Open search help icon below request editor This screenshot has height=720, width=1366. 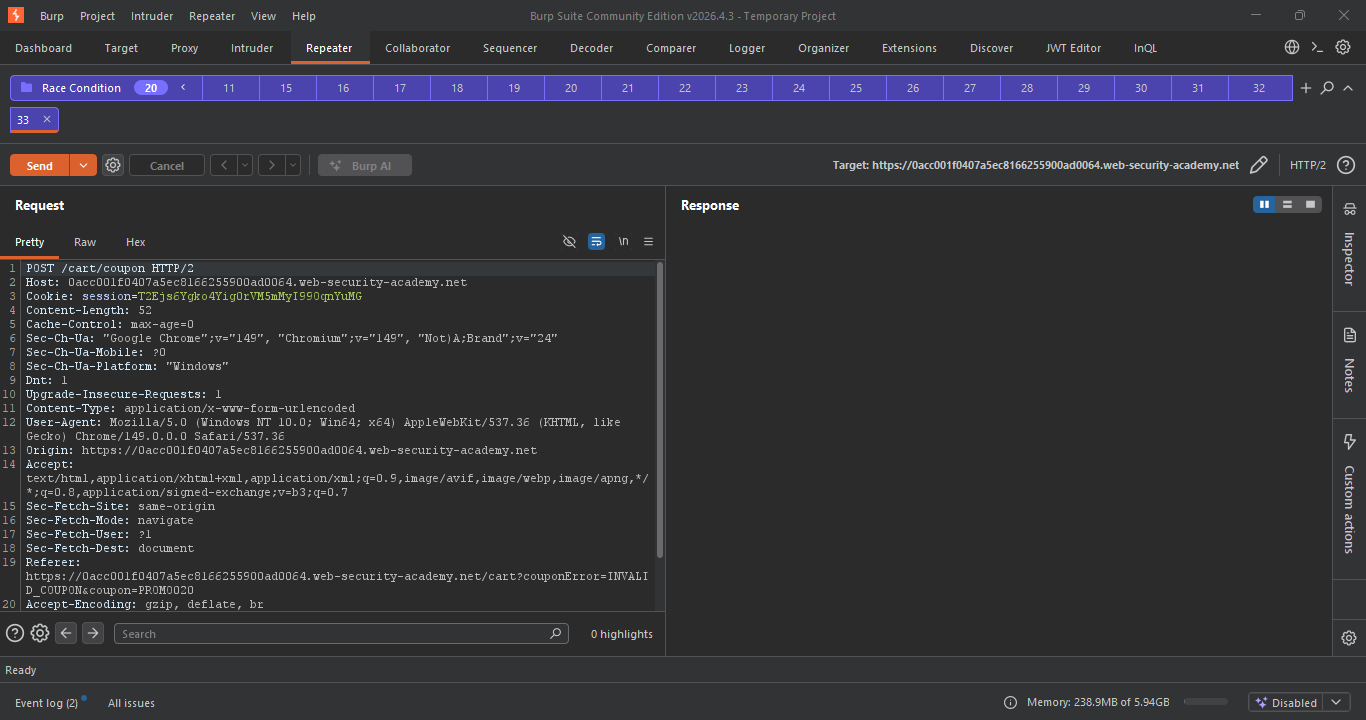click(x=15, y=633)
